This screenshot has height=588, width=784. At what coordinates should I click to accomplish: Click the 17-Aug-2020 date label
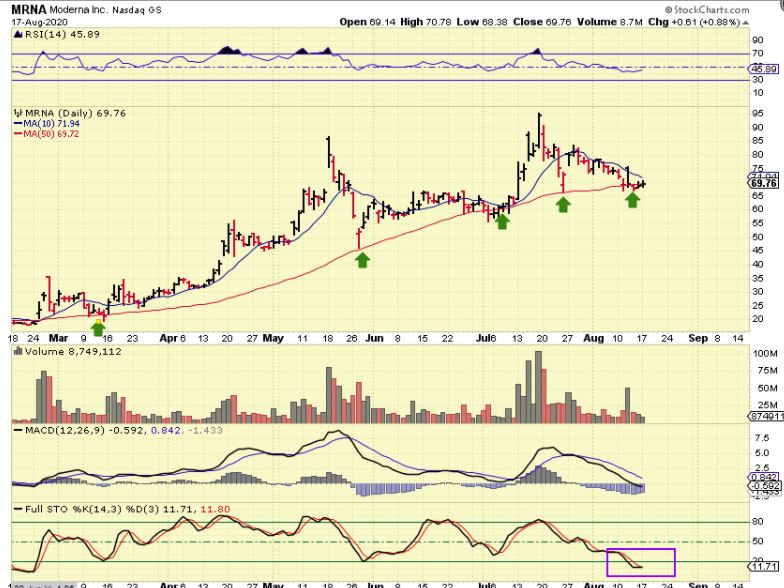click(x=39, y=22)
